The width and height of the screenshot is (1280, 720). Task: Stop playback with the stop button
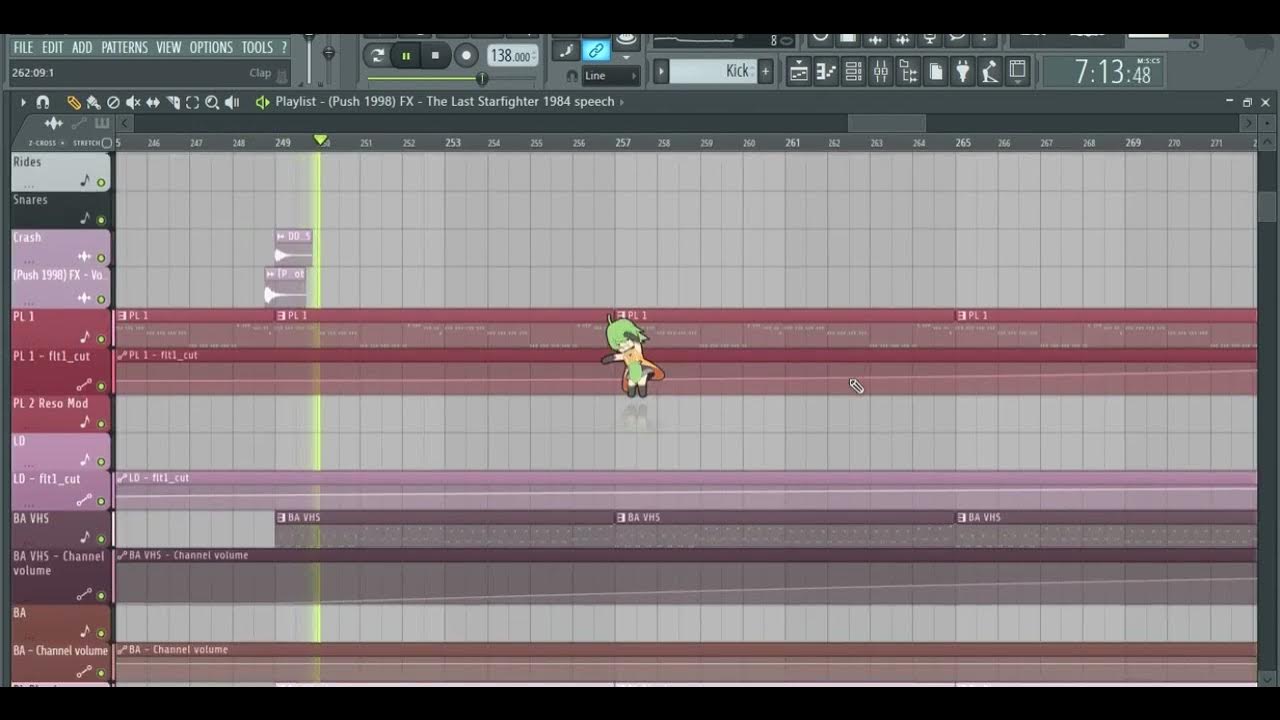(435, 56)
